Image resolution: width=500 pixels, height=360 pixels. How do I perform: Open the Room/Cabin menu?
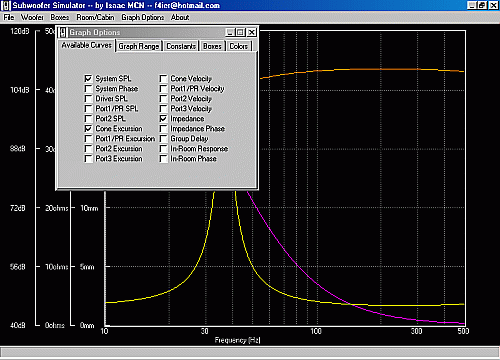tap(95, 17)
